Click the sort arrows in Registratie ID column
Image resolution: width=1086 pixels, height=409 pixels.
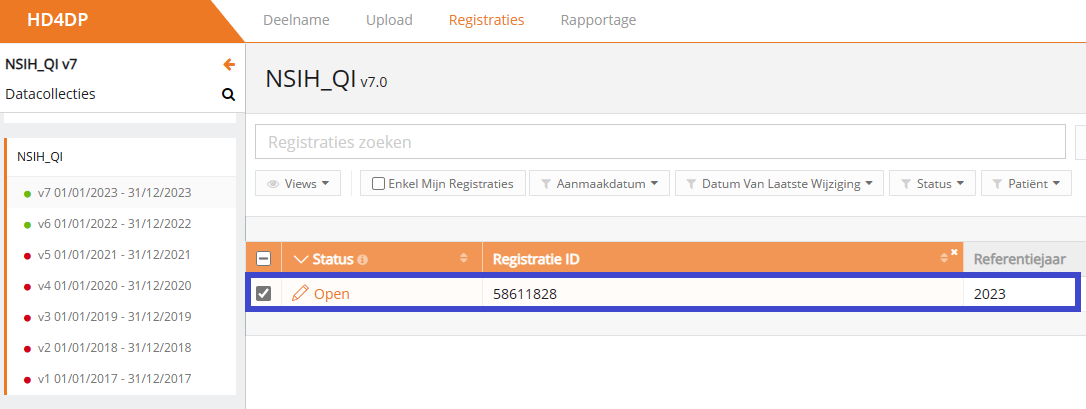tap(945, 260)
